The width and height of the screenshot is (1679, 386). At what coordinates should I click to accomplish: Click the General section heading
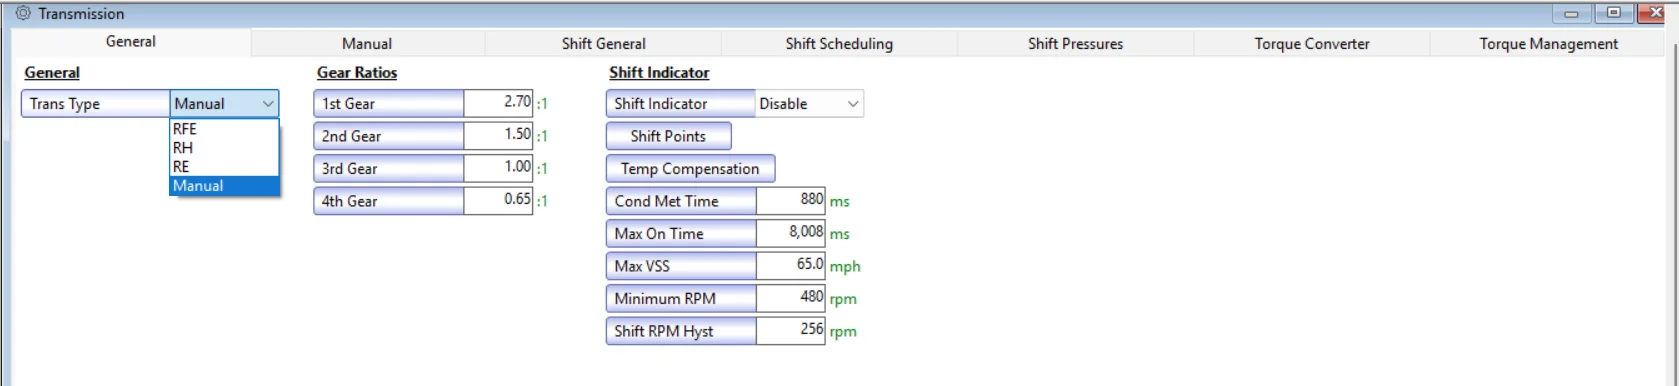tap(52, 73)
